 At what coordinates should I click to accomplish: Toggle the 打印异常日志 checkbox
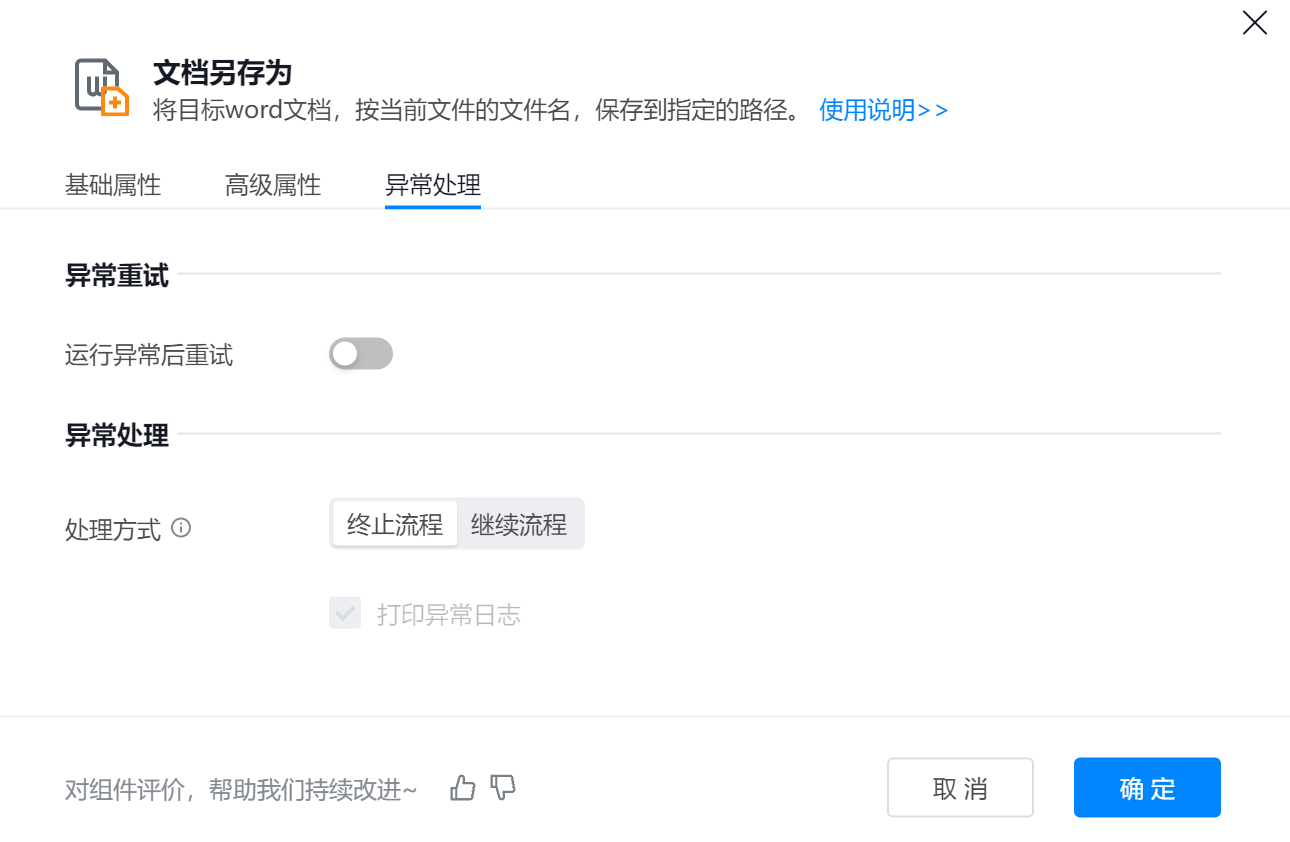tap(345, 614)
